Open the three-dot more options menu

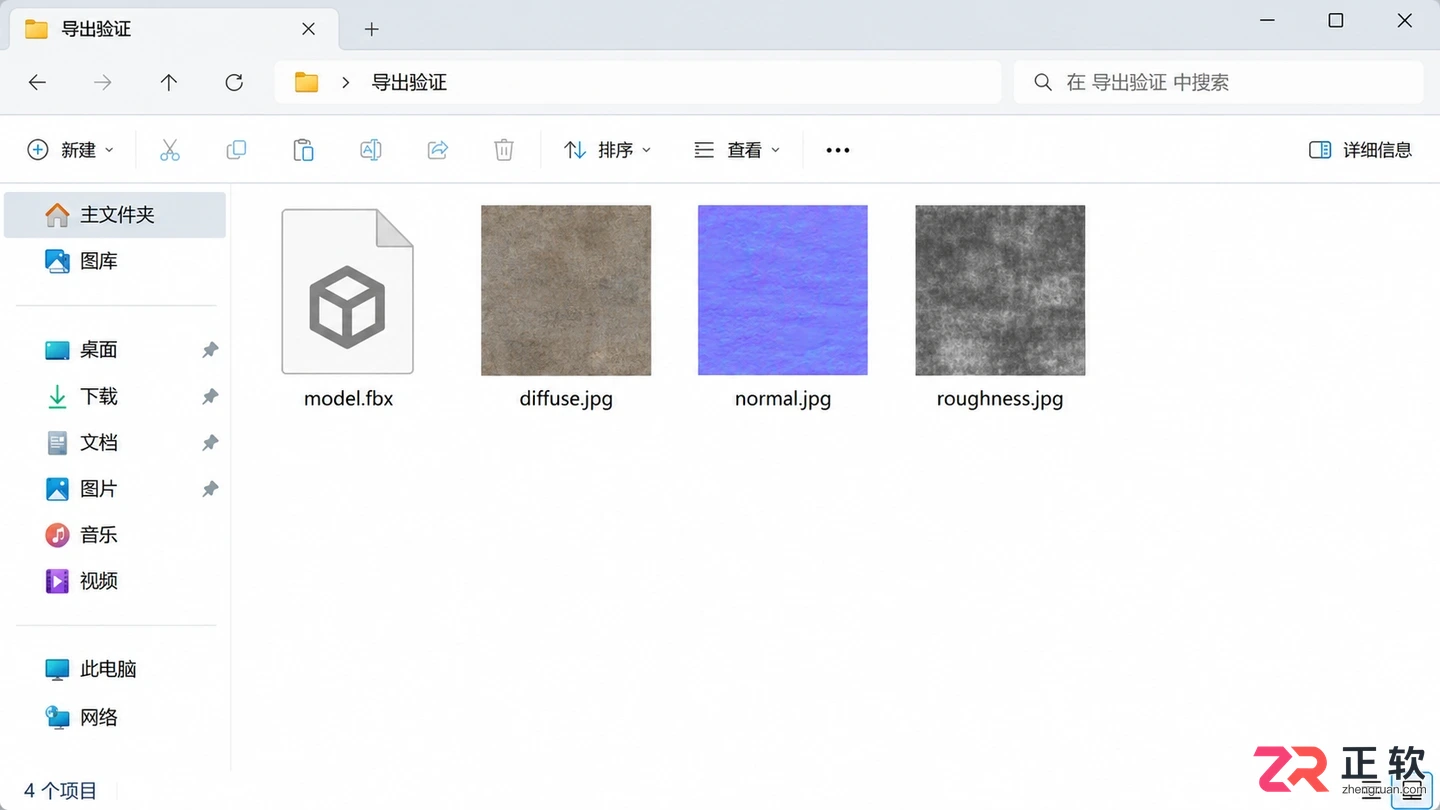point(838,150)
